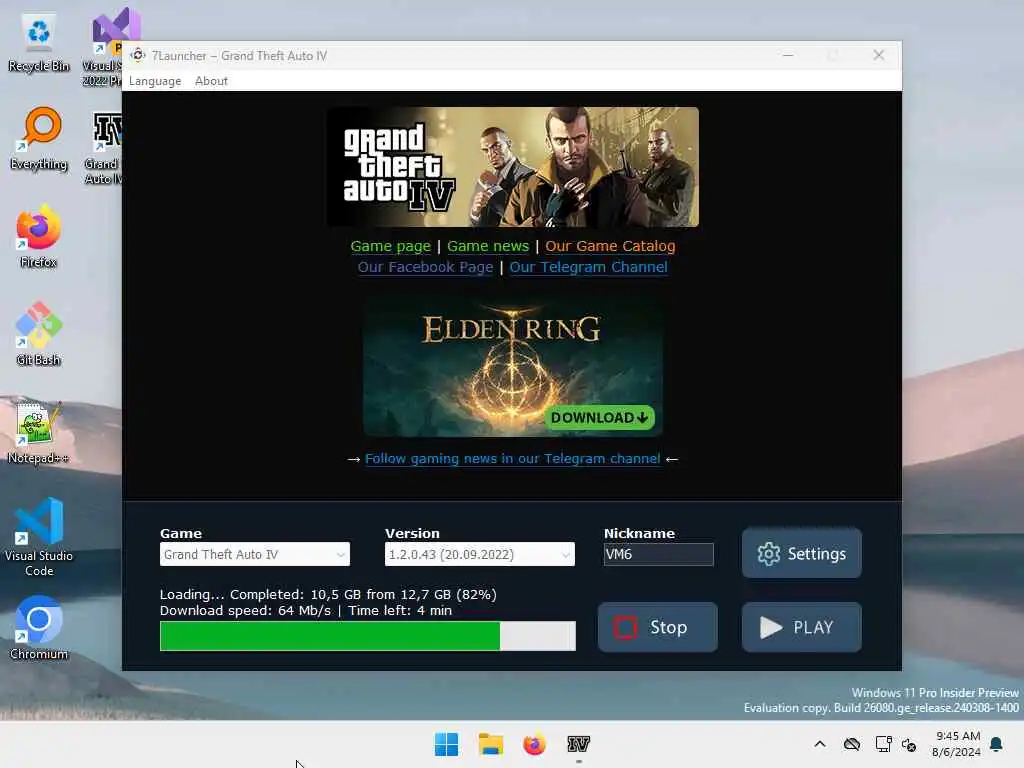Image resolution: width=1024 pixels, height=768 pixels.
Task: Open Our Facebook Page link
Action: click(x=425, y=267)
